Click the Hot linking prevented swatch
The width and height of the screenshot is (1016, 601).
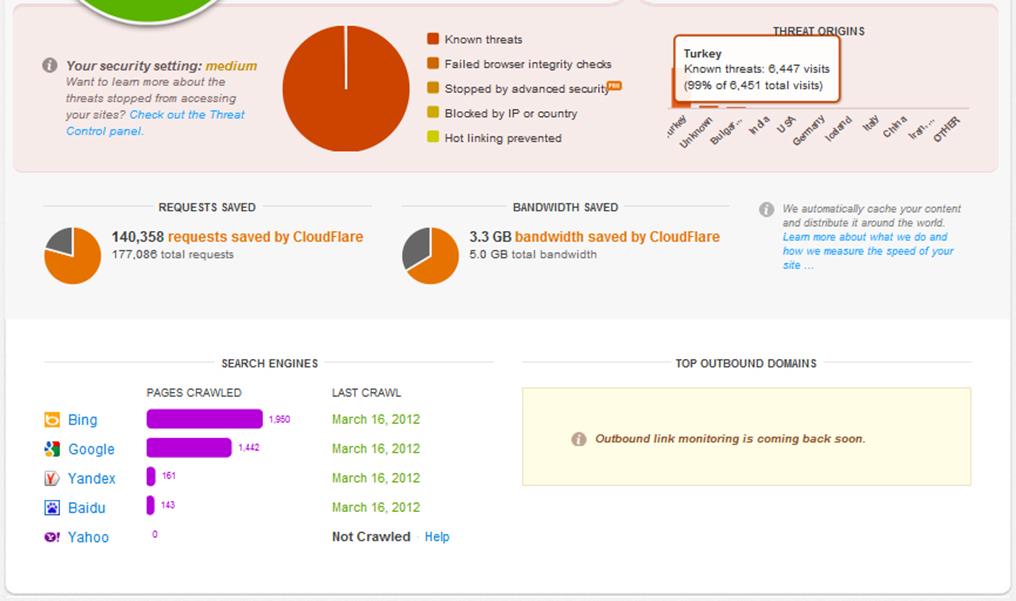click(433, 137)
